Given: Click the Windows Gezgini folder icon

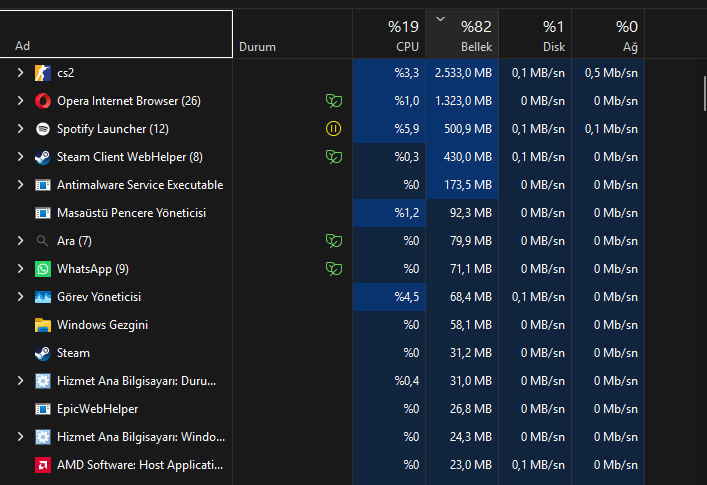Looking at the screenshot, I should [43, 325].
